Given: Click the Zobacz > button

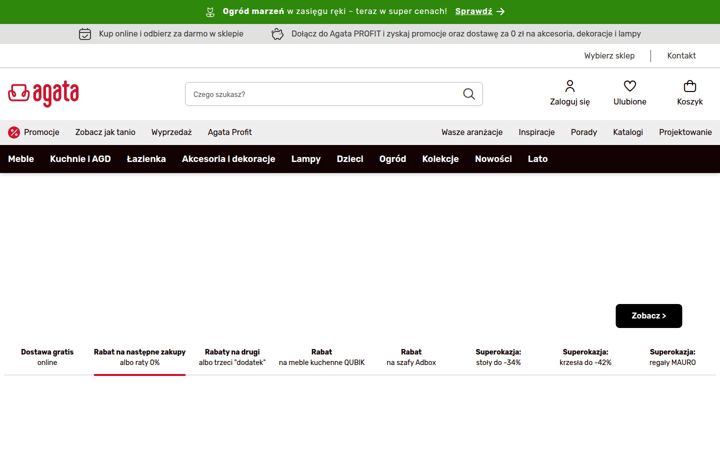Looking at the screenshot, I should point(648,316).
